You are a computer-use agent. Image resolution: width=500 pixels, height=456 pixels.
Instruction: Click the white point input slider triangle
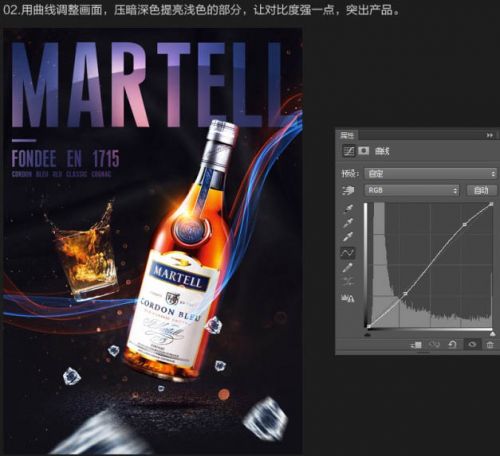492,334
